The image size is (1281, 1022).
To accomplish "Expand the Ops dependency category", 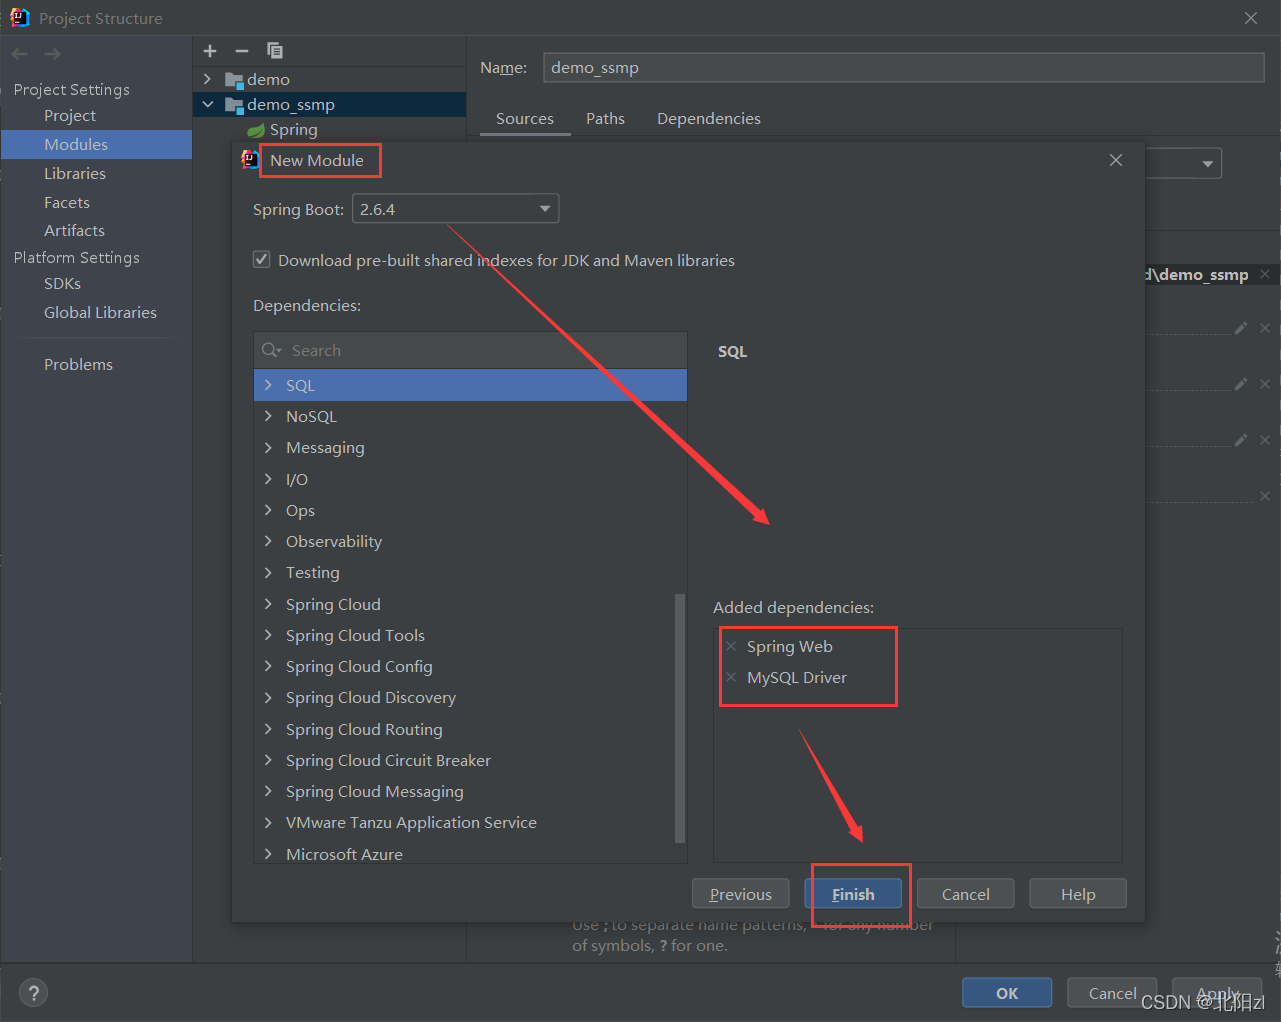I will [x=268, y=510].
